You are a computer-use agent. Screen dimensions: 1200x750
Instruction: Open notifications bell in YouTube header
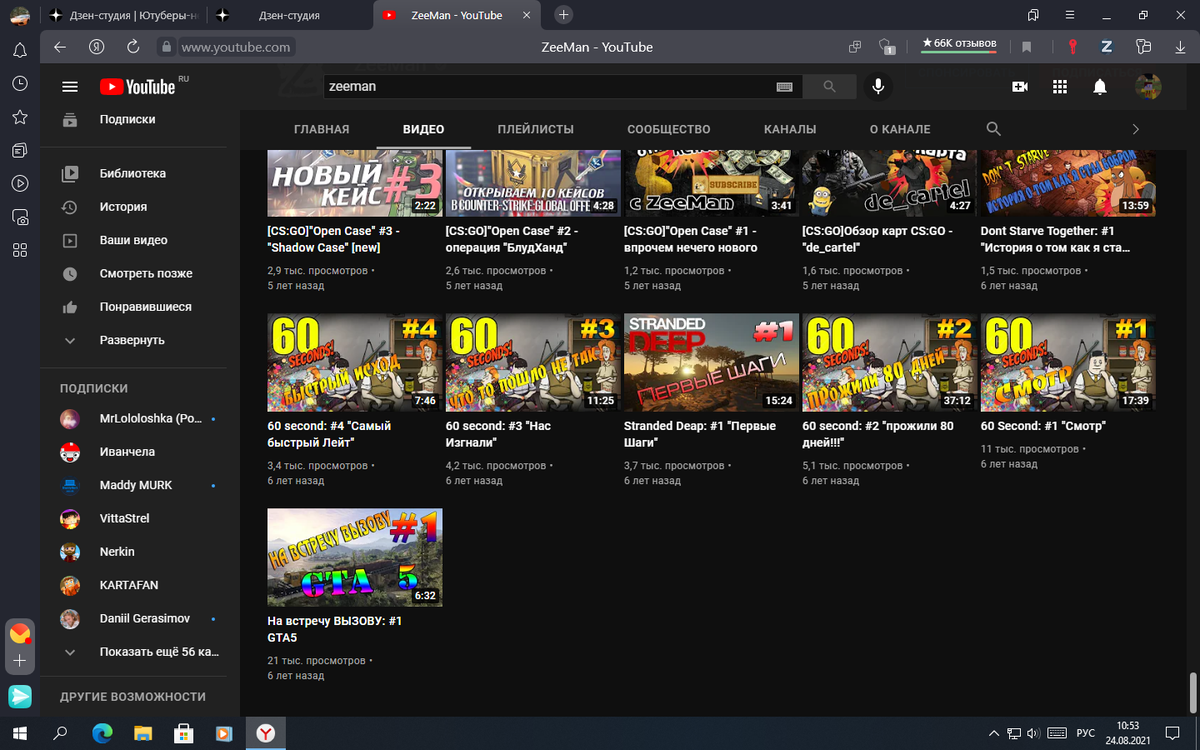[1100, 87]
